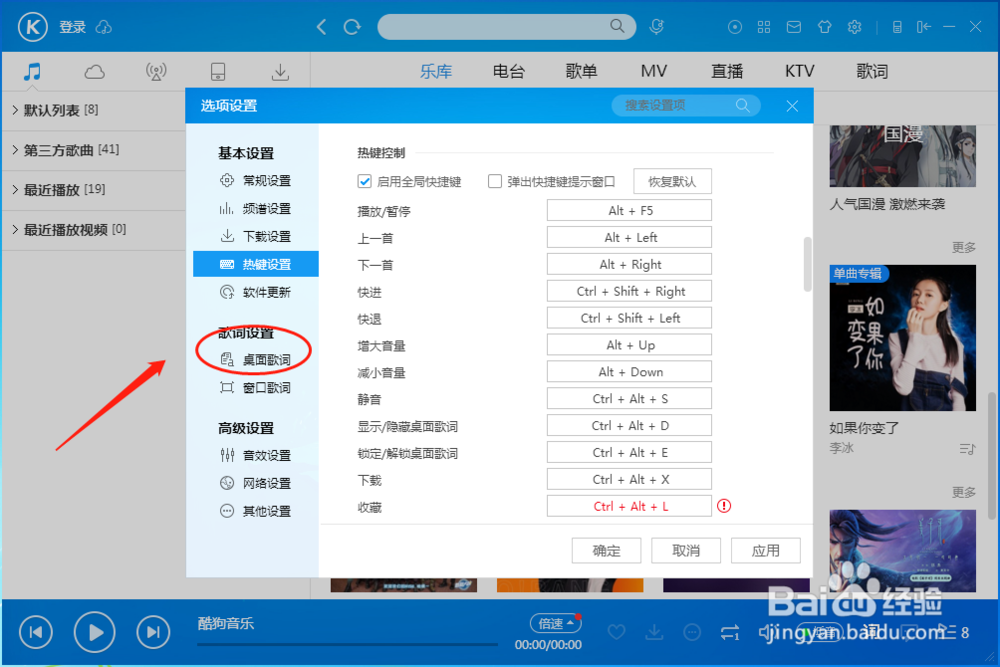Toggle desktop lyrics with the 词 icon

[871, 632]
